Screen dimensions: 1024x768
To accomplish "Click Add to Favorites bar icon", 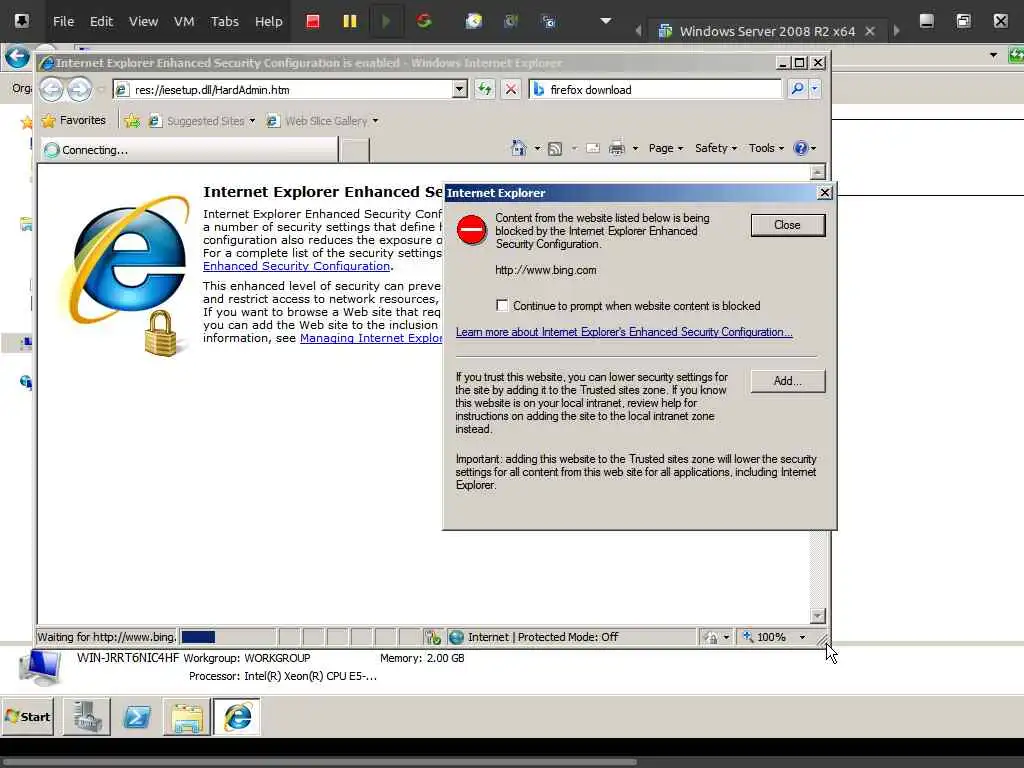I will 132,121.
